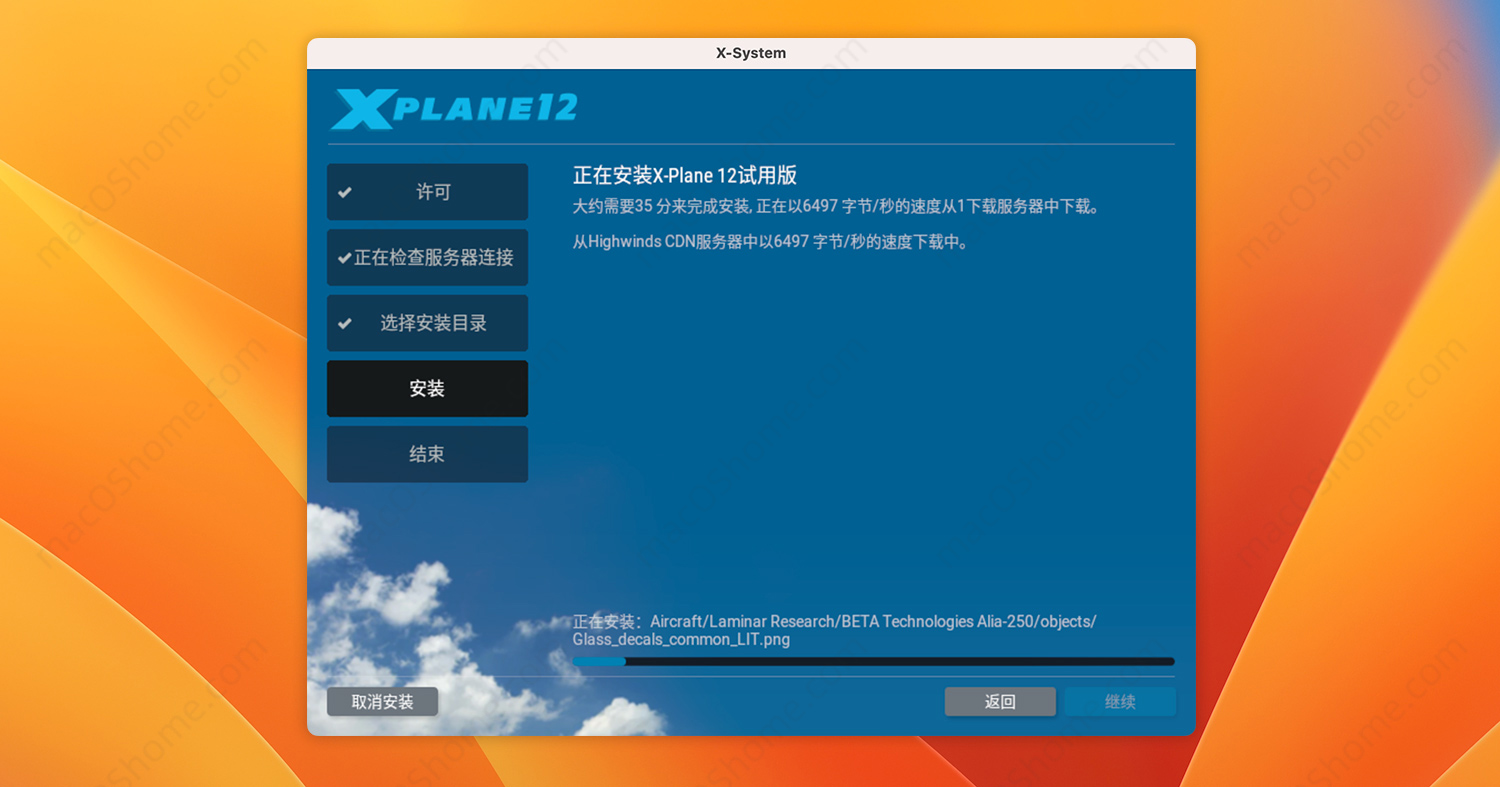1500x787 pixels.
Task: Select the 结束 step
Action: click(427, 454)
